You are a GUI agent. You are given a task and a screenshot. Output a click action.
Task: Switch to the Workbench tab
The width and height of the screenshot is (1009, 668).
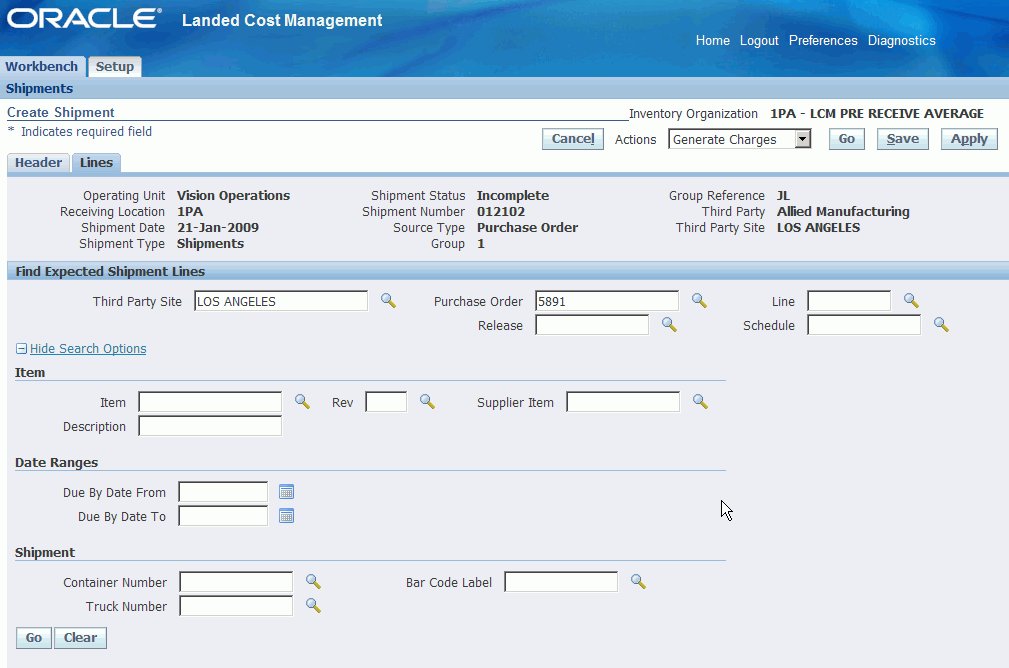coord(42,66)
